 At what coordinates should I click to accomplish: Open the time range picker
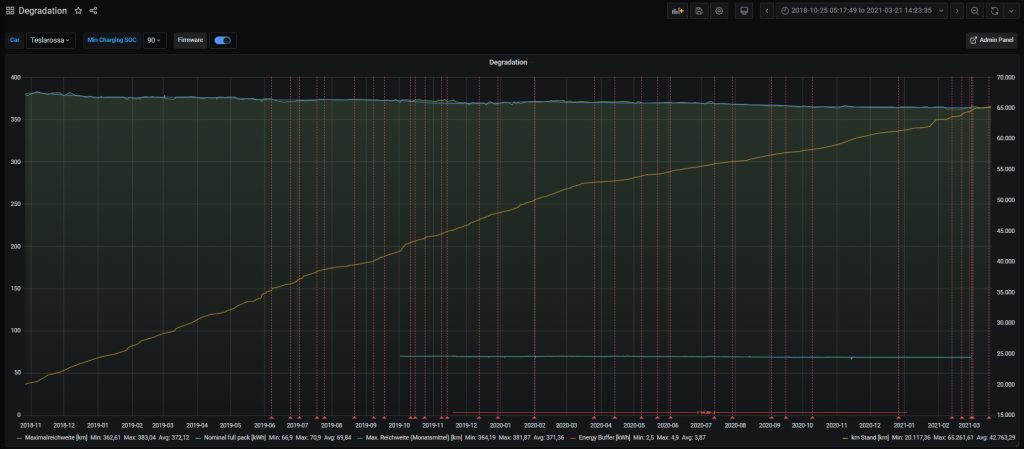coord(862,11)
